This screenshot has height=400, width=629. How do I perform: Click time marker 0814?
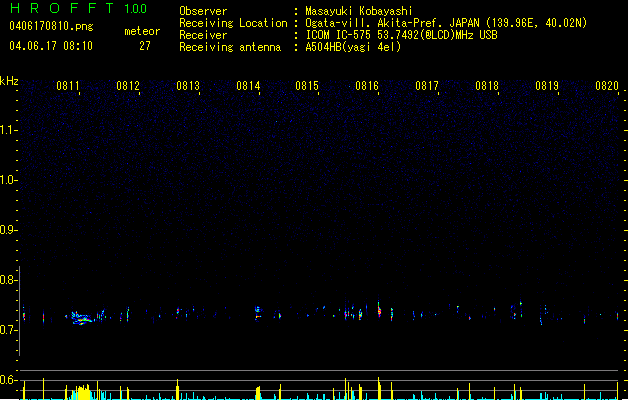248,86
